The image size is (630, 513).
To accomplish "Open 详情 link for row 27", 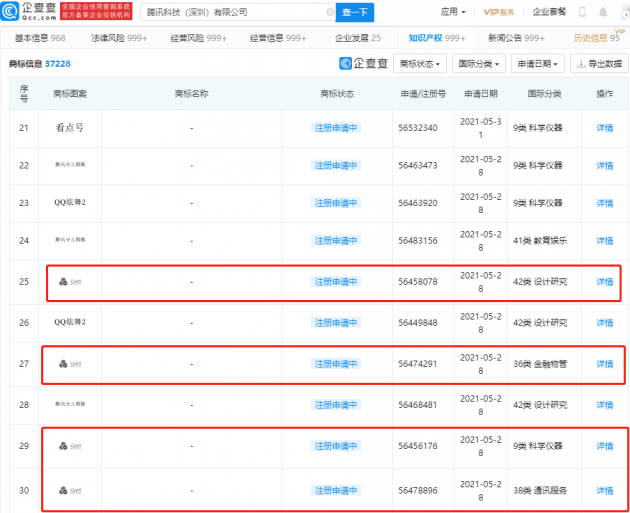I will point(605,364).
